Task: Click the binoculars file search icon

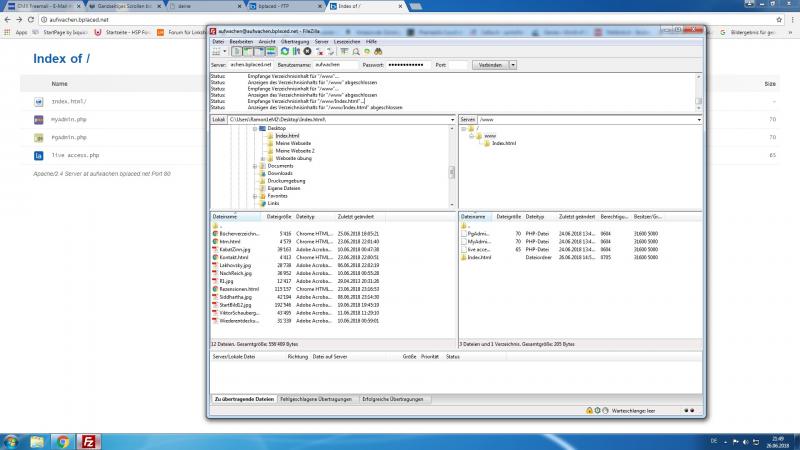Action: [379, 50]
